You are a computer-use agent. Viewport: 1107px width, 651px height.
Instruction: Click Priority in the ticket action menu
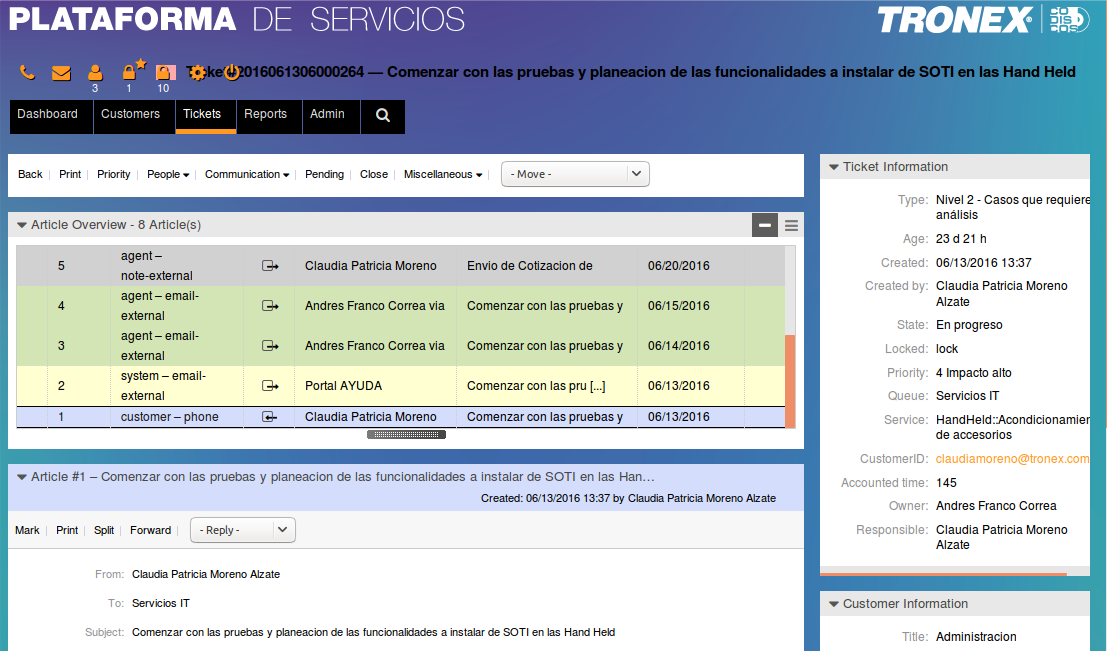pyautogui.click(x=114, y=174)
